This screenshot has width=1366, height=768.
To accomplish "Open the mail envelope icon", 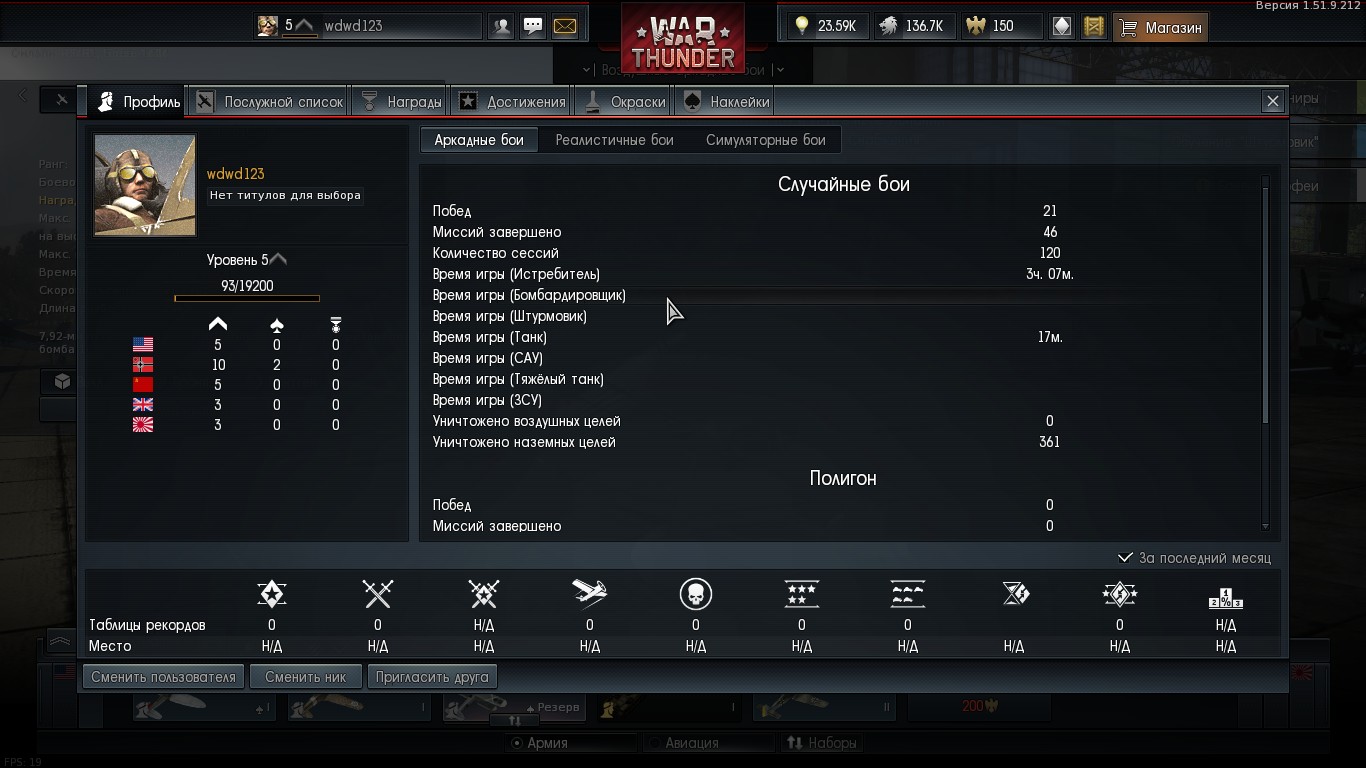I will tap(565, 27).
